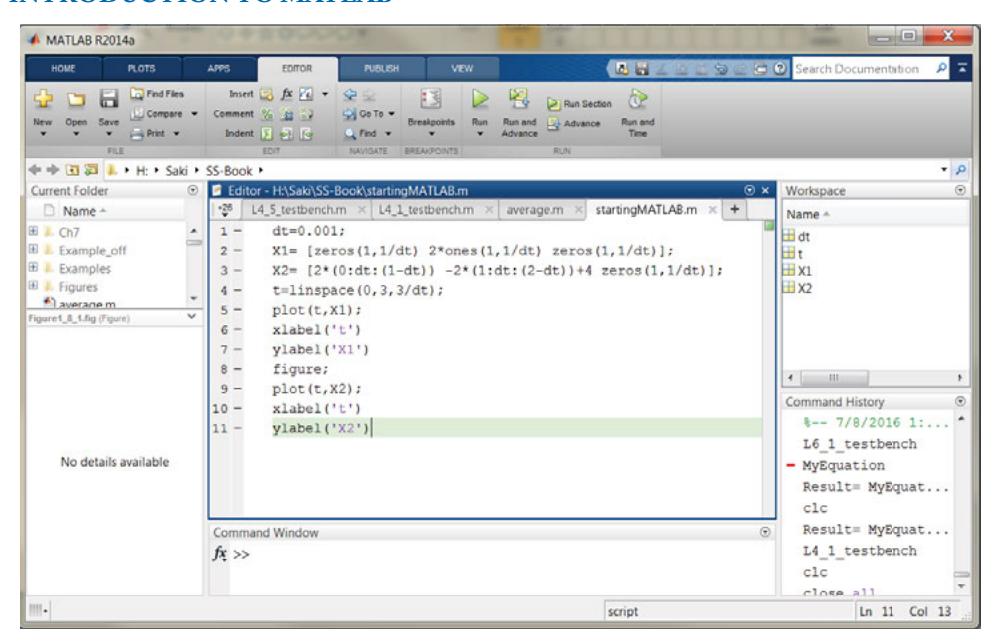Click the up one level folder icon
The width and height of the screenshot is (996, 642).
click(x=73, y=170)
